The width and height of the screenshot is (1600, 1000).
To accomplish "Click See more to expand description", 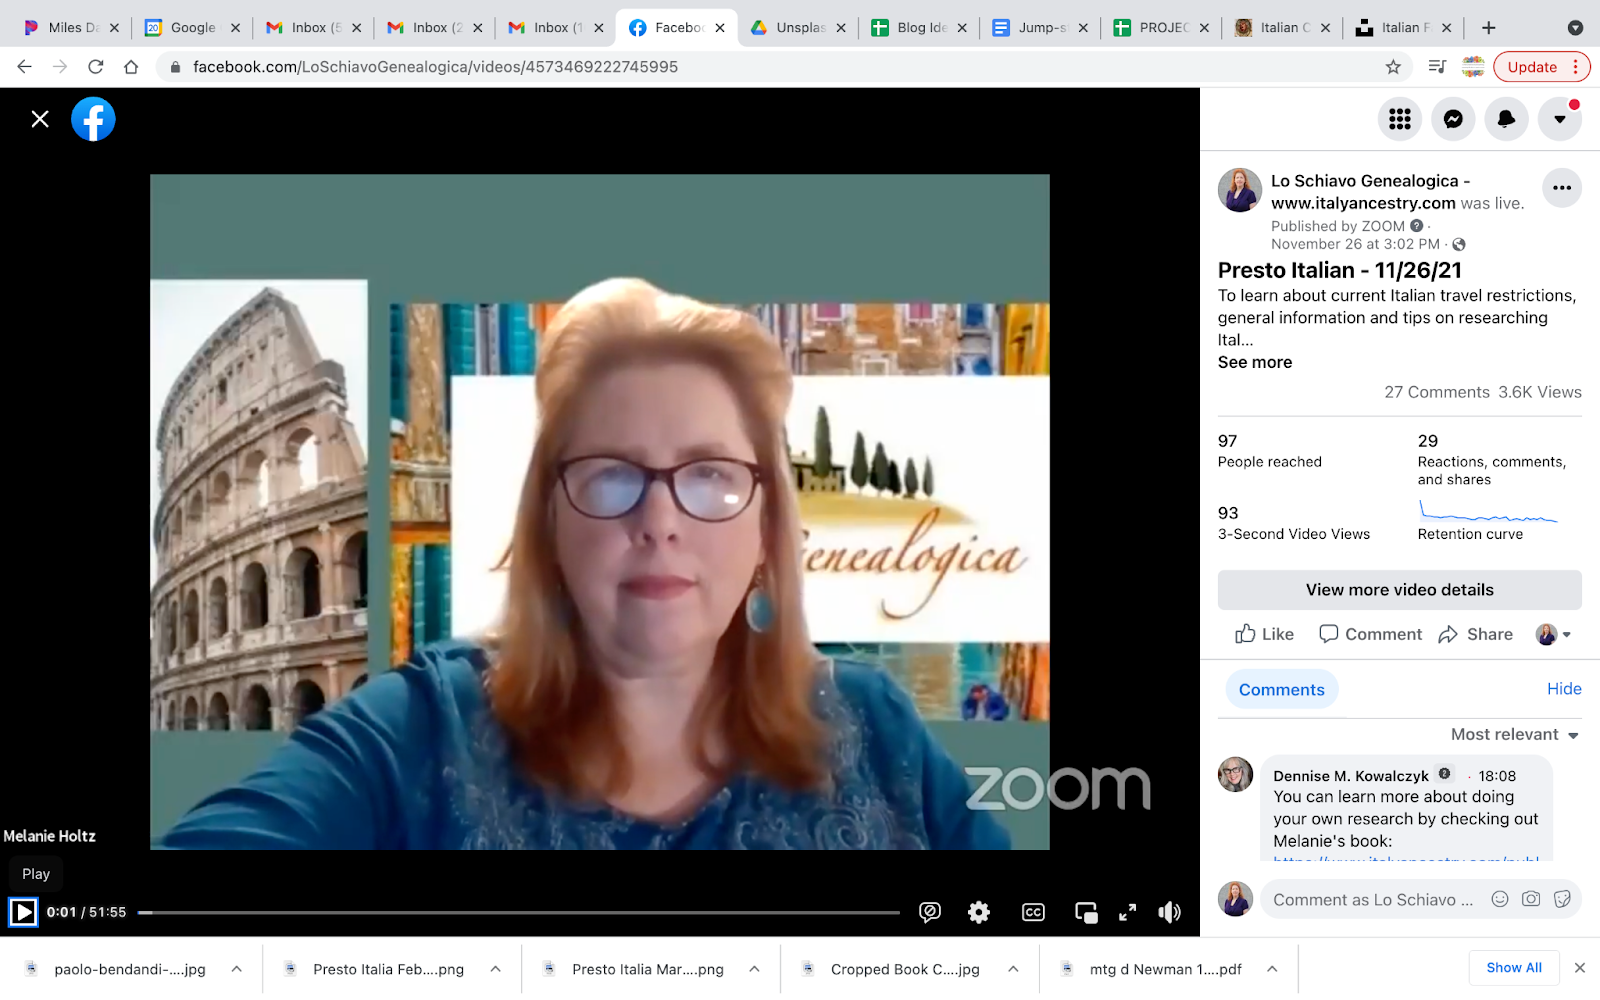I will click(1255, 362).
